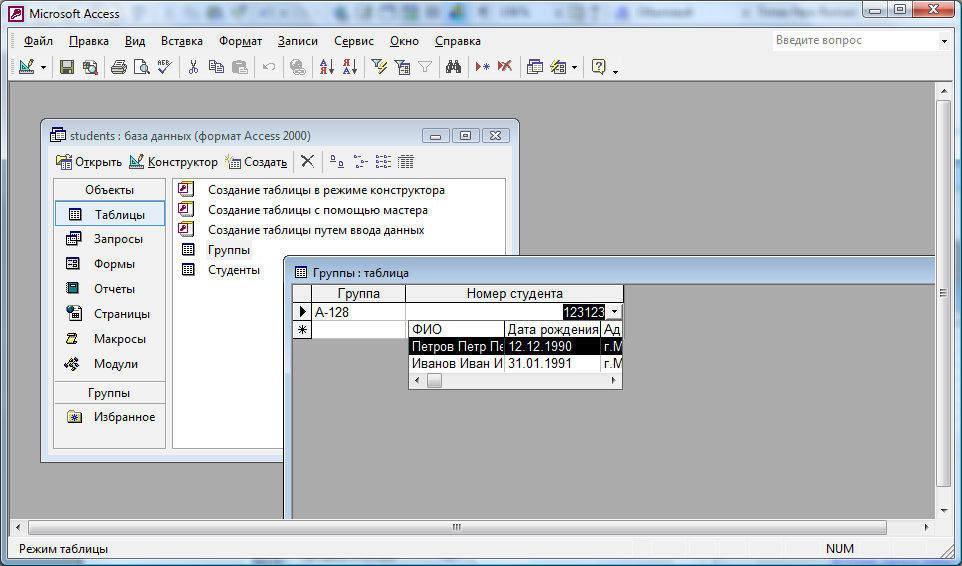Sort descending Я-А icon
Screen dimensions: 962x566
[x=350, y=67]
